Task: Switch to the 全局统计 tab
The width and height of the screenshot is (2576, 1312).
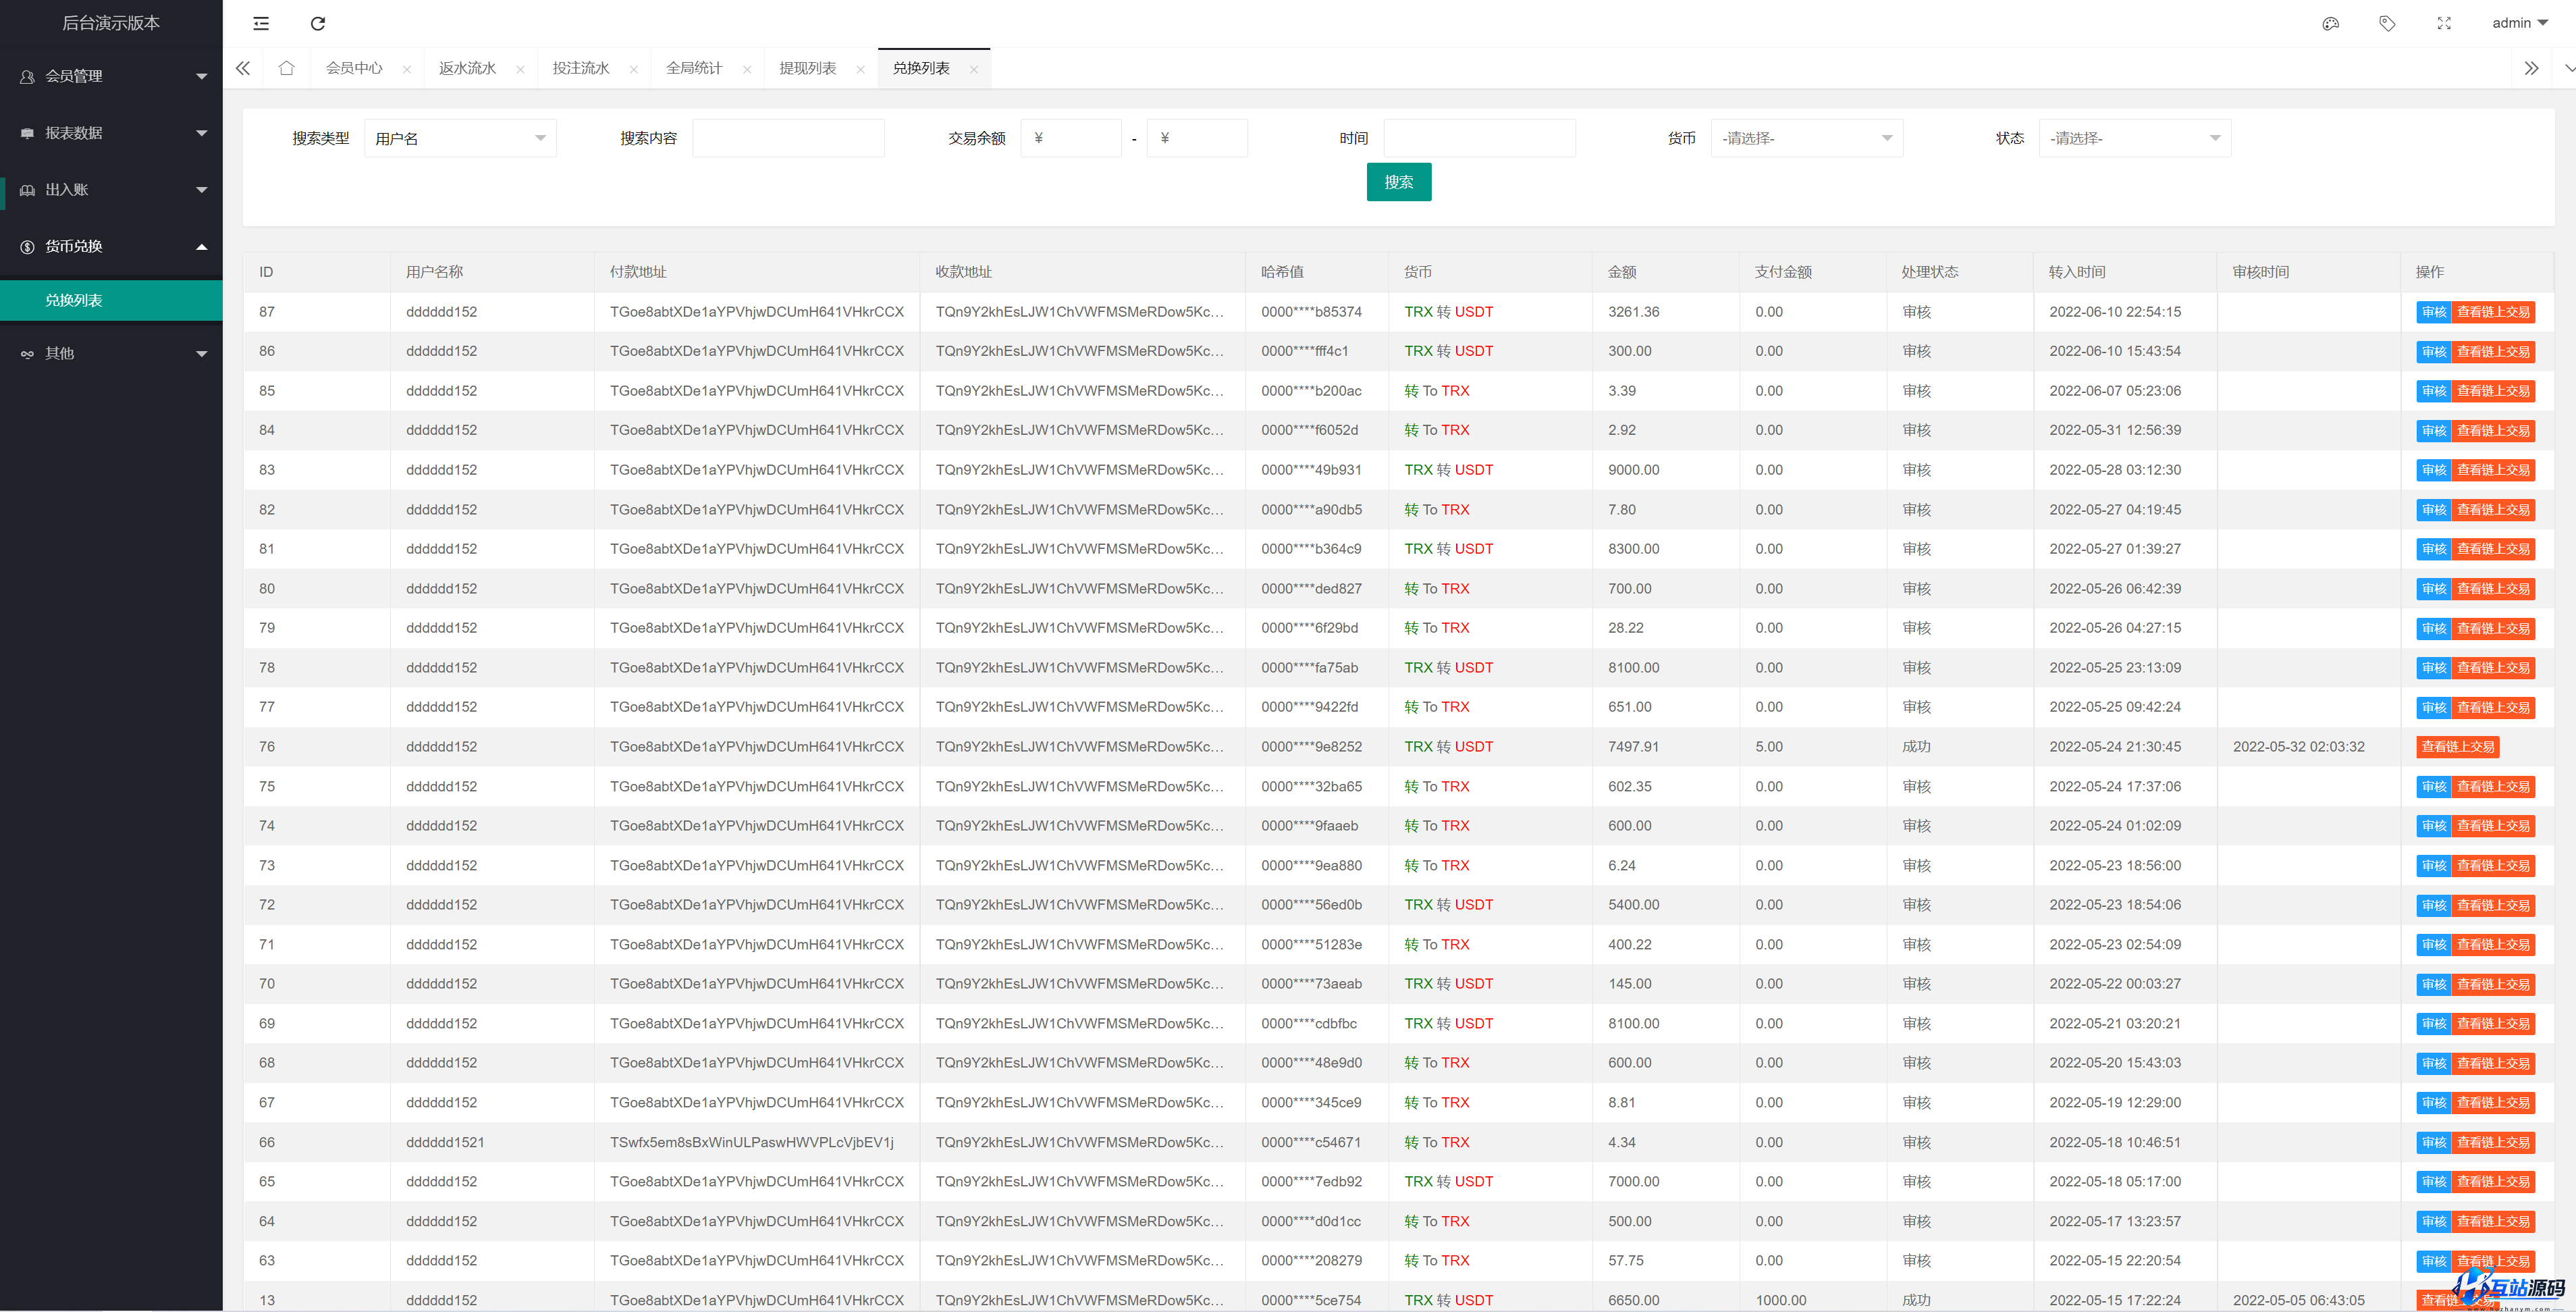Action: (x=694, y=68)
